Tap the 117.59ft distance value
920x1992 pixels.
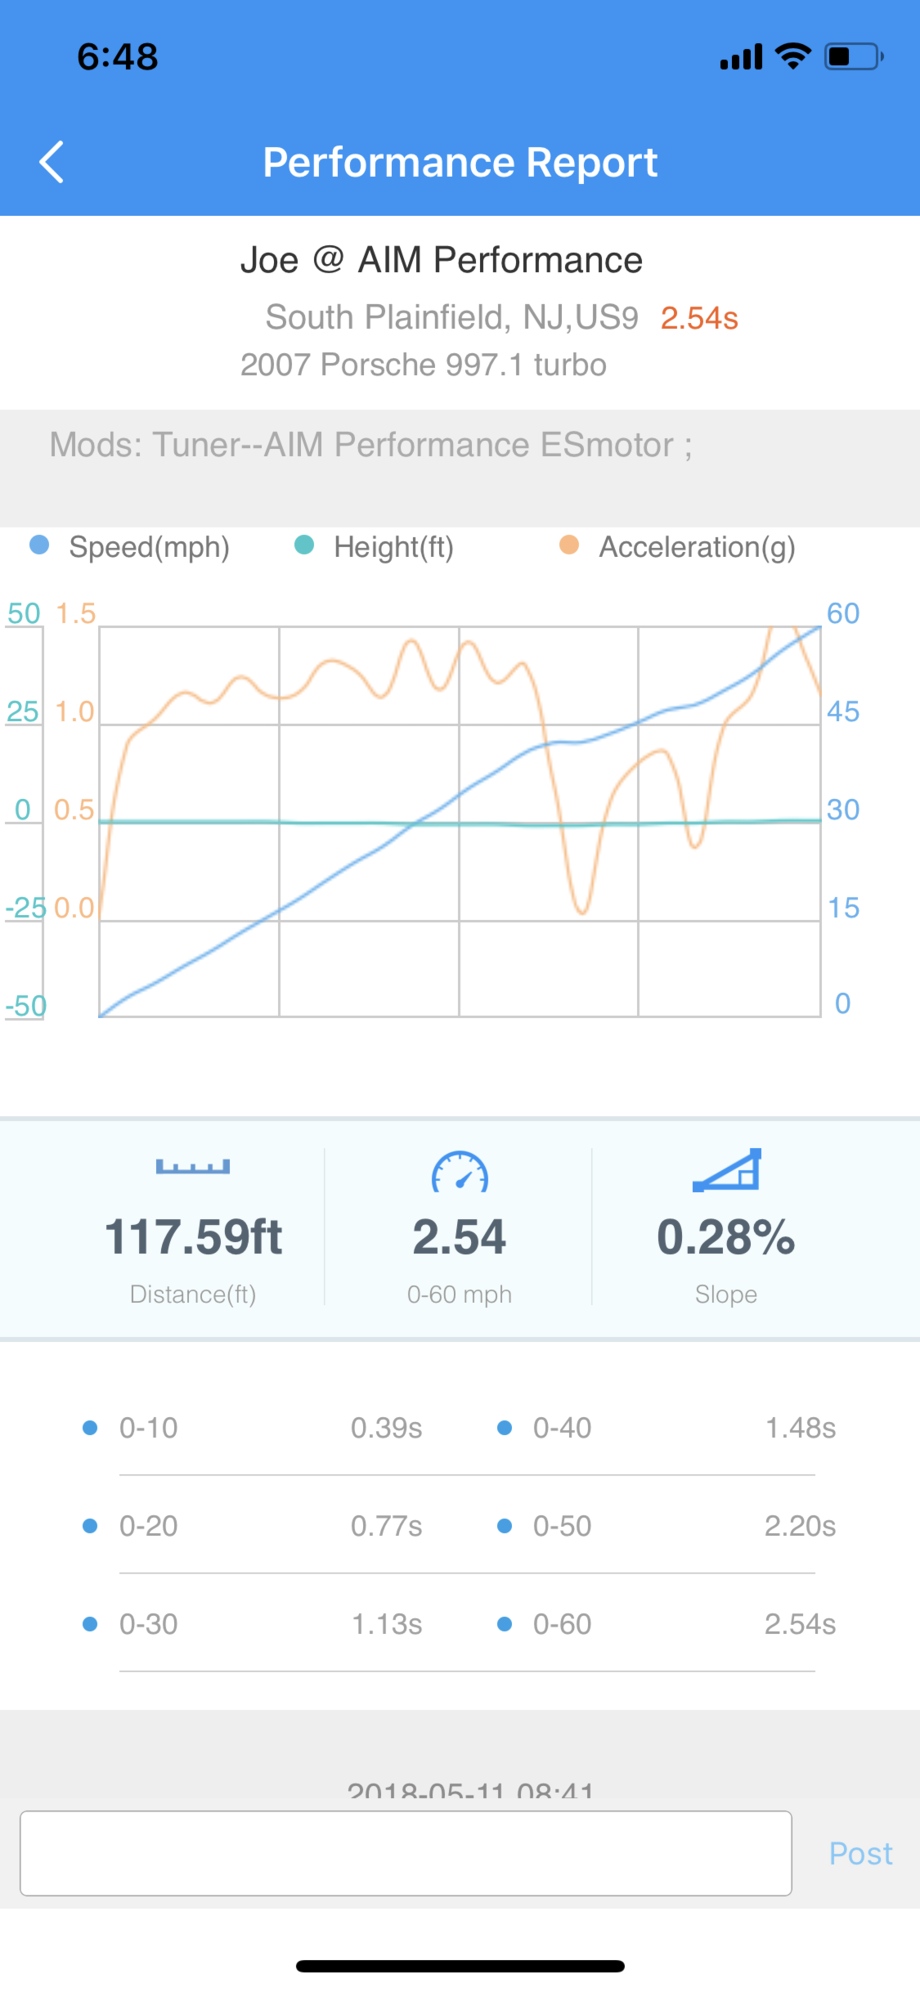193,1237
